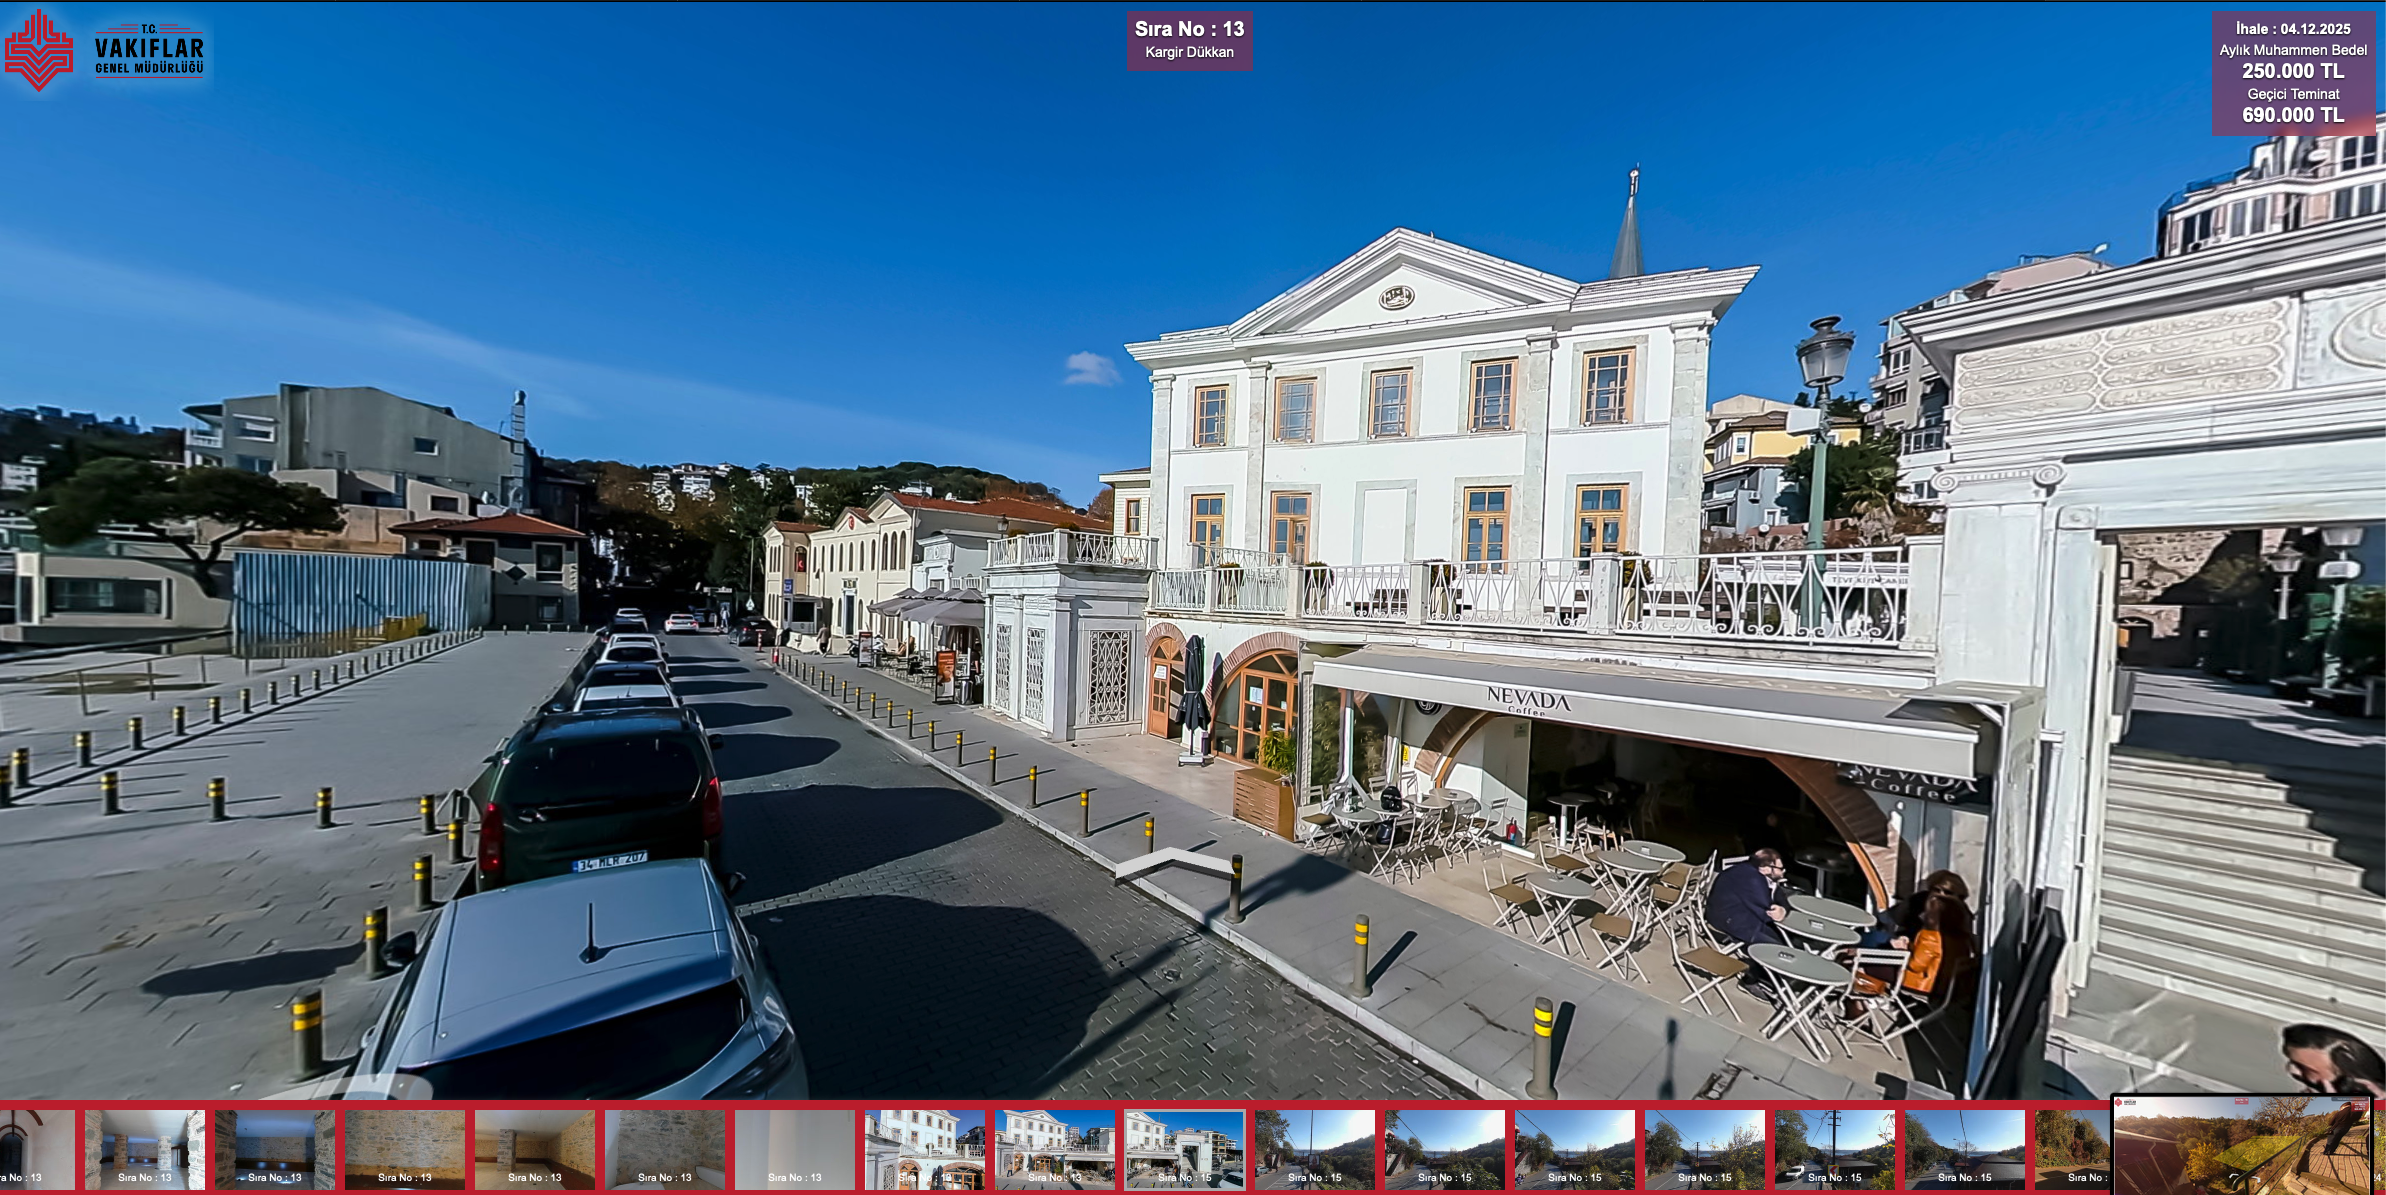Viewport: 2386px width, 1195px height.
Task: Open the full stone wall close-up thumbnail
Action: [x=405, y=1149]
